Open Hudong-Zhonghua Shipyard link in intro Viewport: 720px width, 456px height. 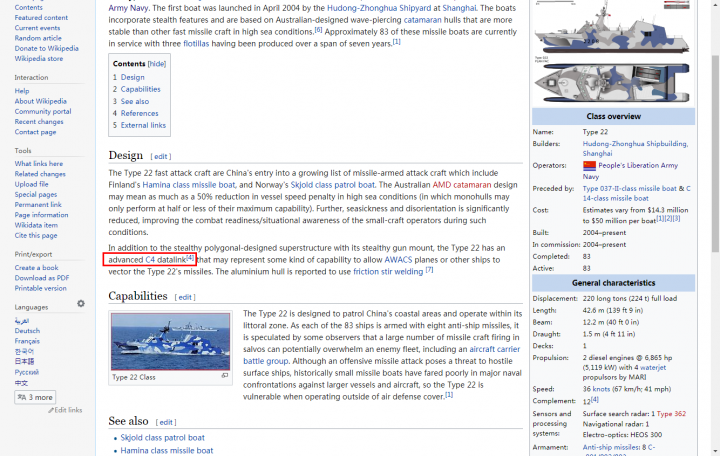[x=379, y=8]
